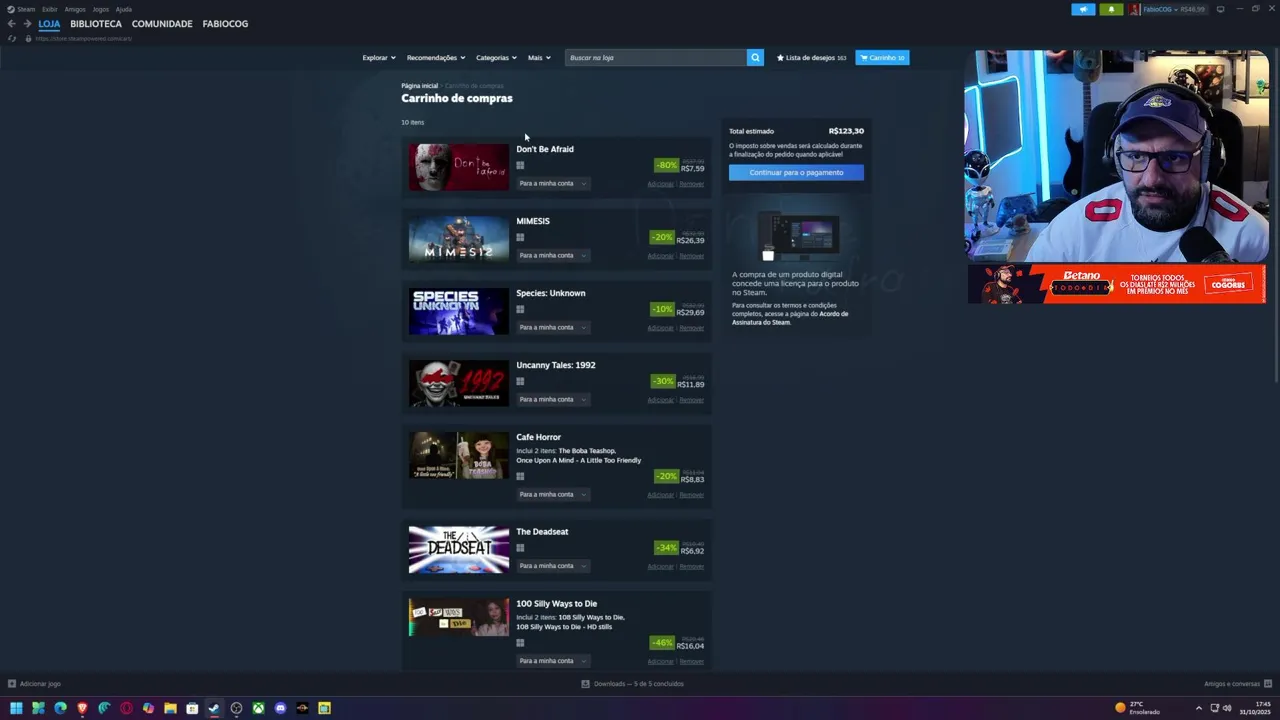Screen dimensions: 1280x720
Task: Remove Don't Be Afraid from cart
Action: (692, 184)
